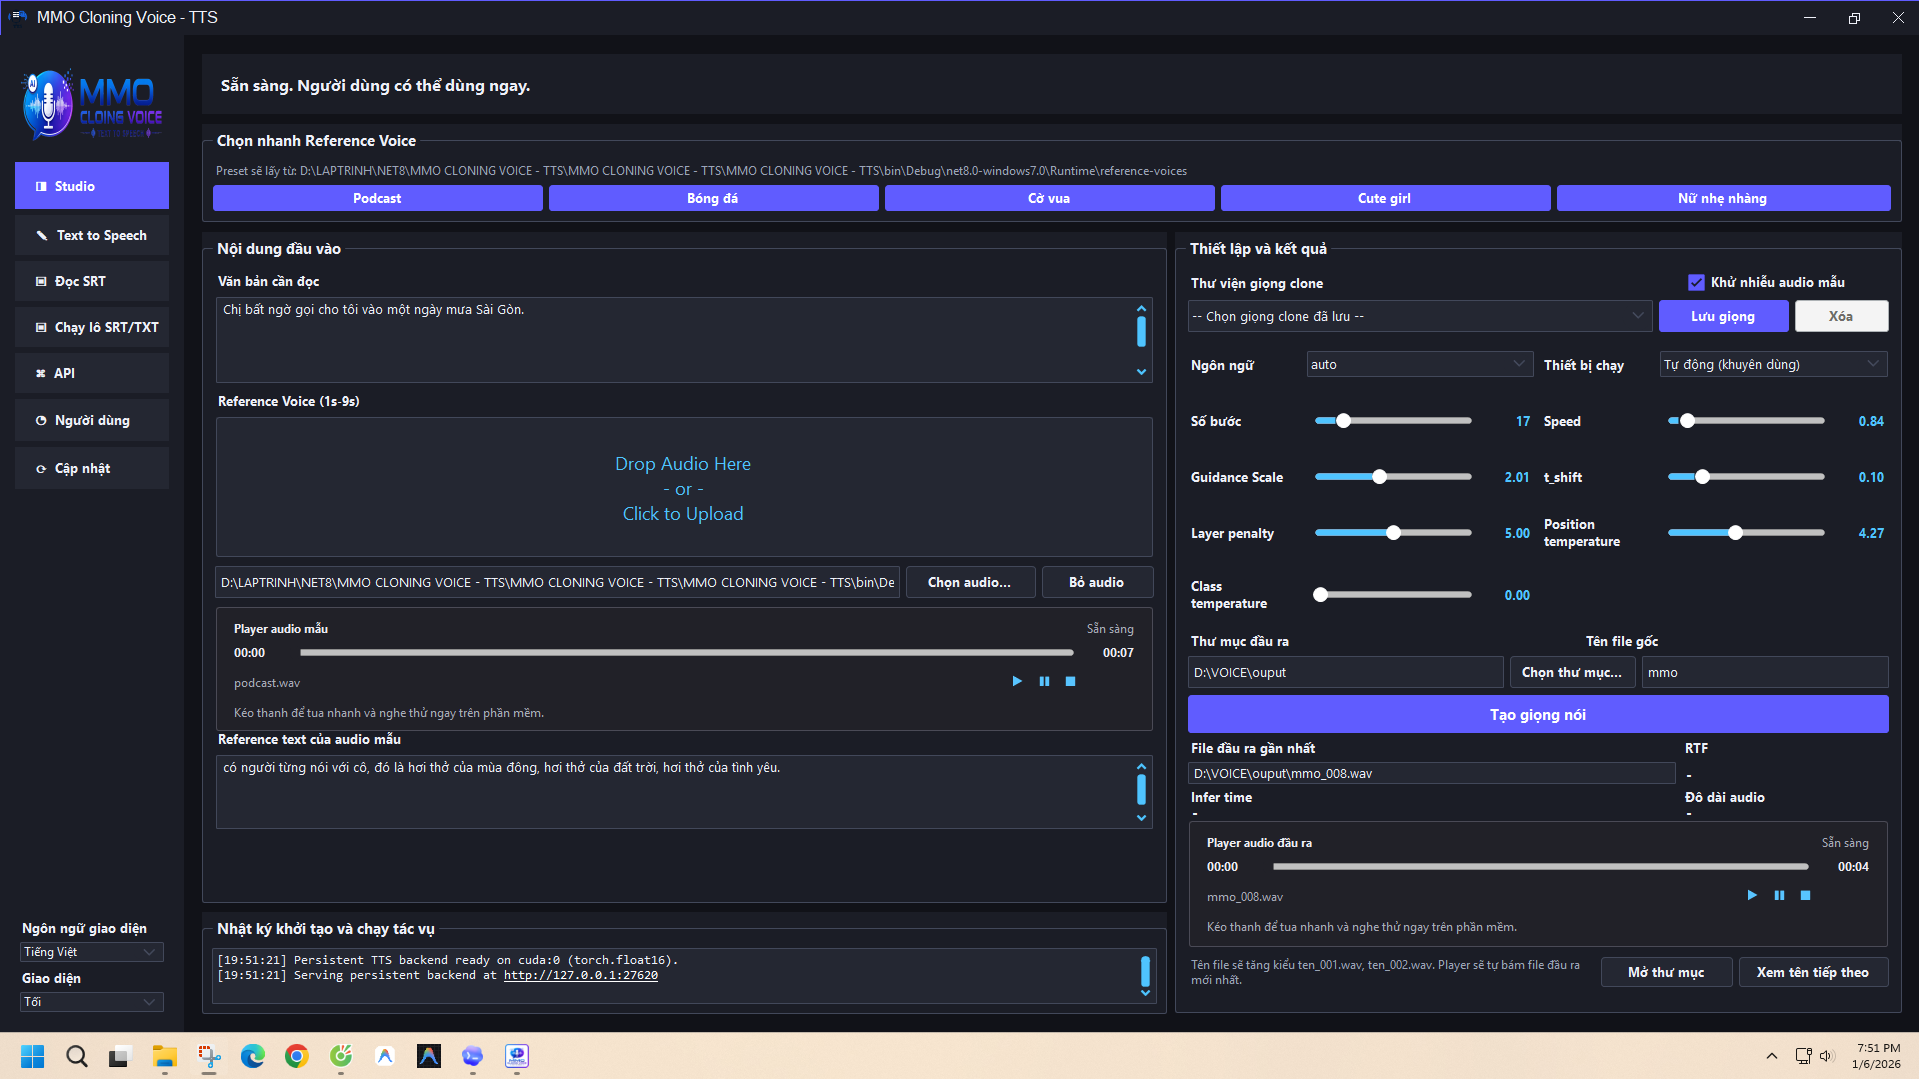Select Podcast reference voice preset
Image resolution: width=1919 pixels, height=1079 pixels.
pos(378,198)
